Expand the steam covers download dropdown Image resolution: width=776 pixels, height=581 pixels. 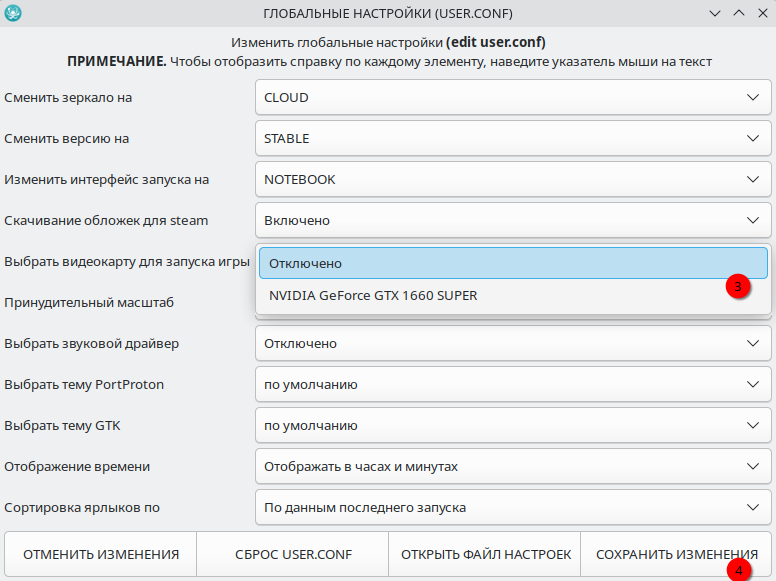pyautogui.click(x=513, y=221)
